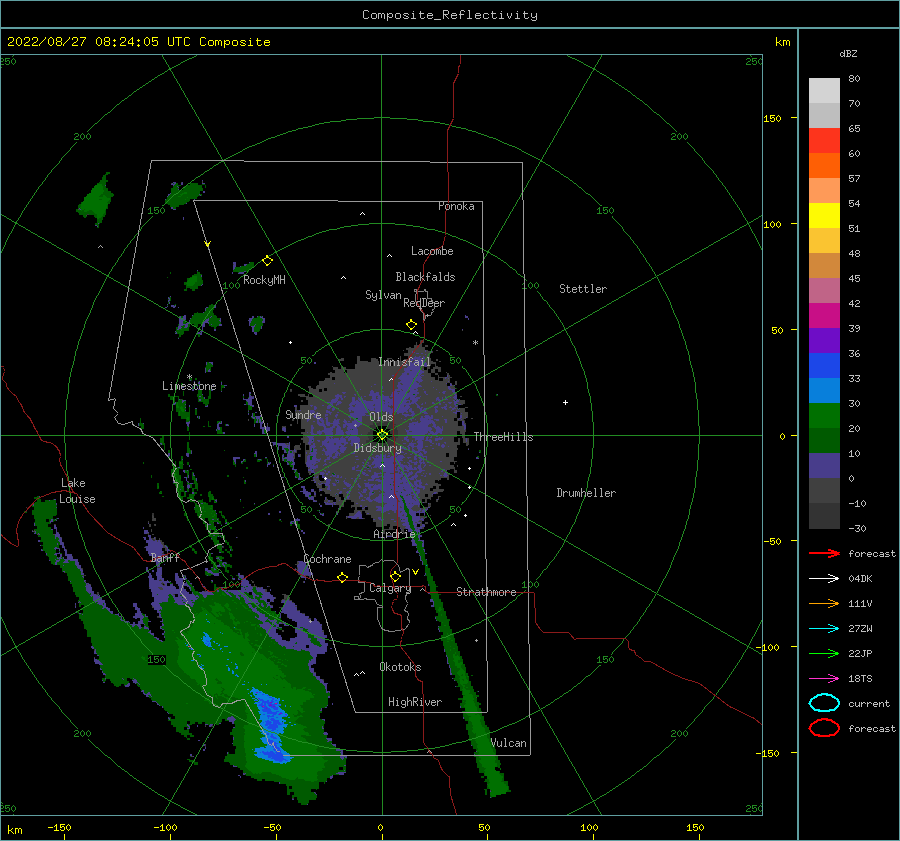Click the asterisk marker east of Innisfail

click(x=475, y=343)
